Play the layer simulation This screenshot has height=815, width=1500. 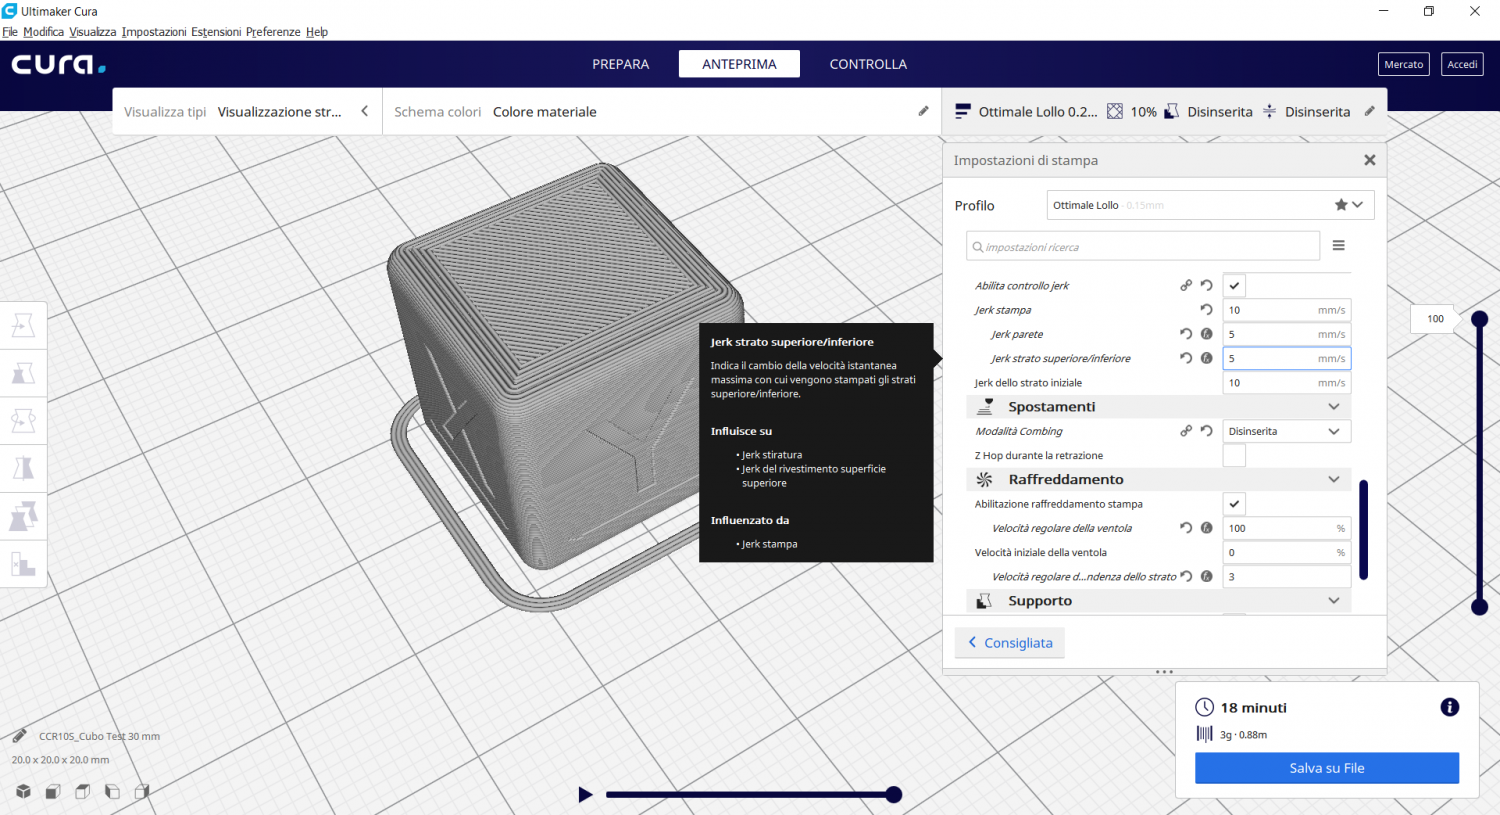pos(585,795)
